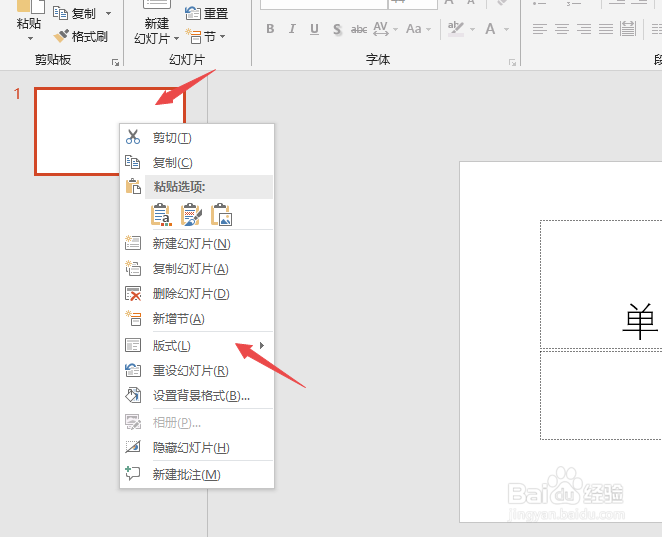
Task: Open 新建幻灯片 ribbon dropdown arrow
Action: tap(176, 38)
